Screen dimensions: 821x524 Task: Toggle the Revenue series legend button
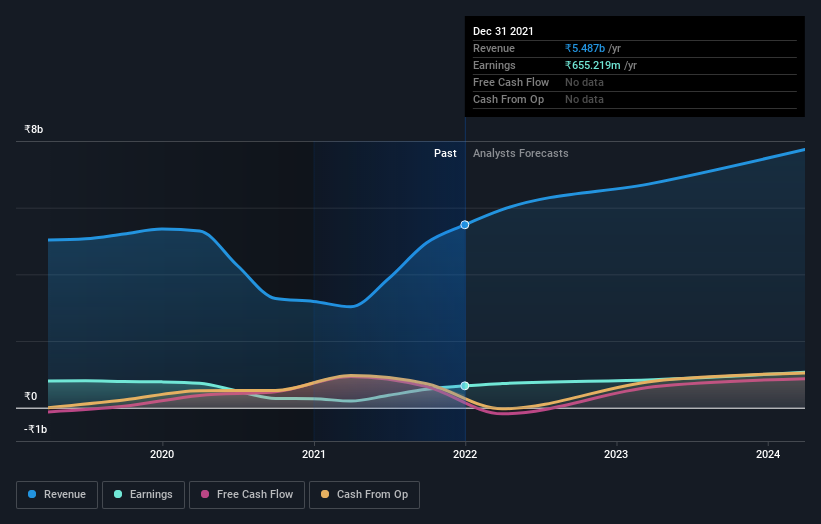coord(57,495)
